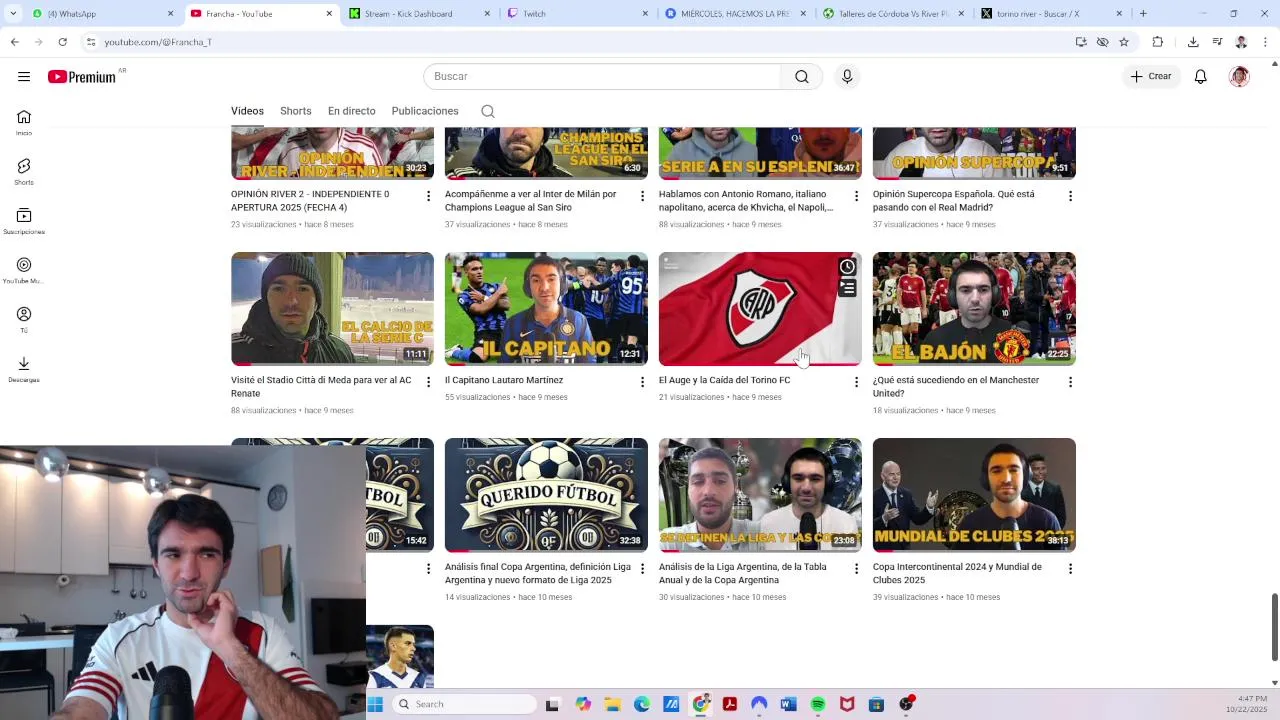The width and height of the screenshot is (1280, 720).
Task: Open the YouTube account avatar menu
Action: tap(1240, 76)
